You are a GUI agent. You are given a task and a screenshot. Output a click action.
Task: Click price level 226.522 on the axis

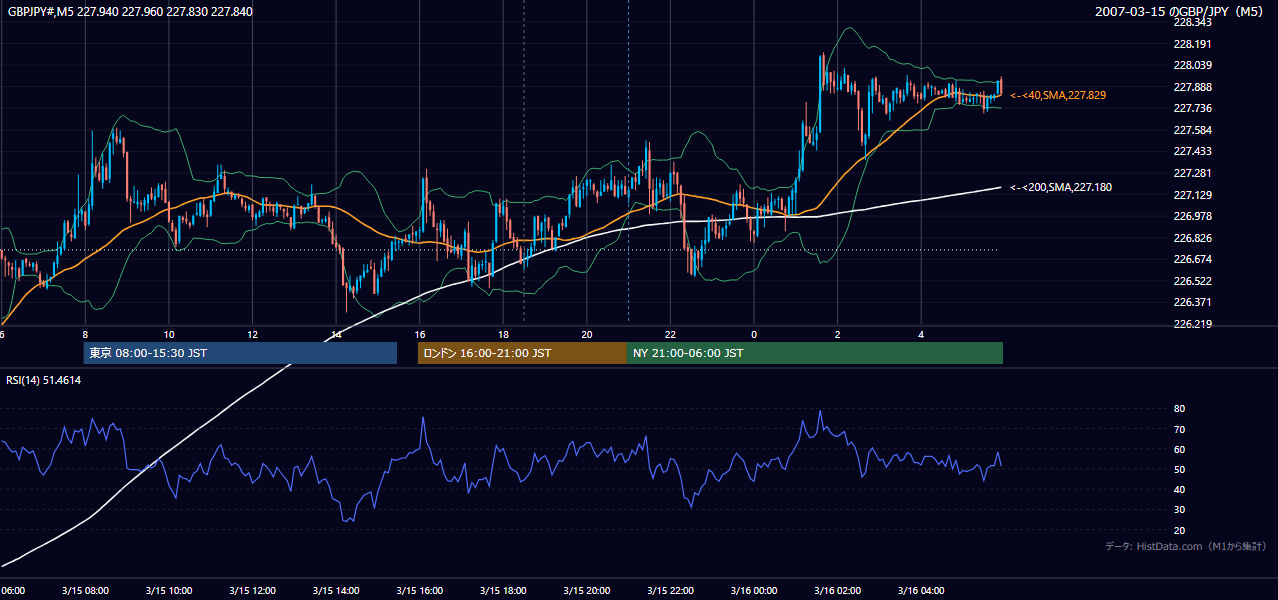[x=1192, y=281]
